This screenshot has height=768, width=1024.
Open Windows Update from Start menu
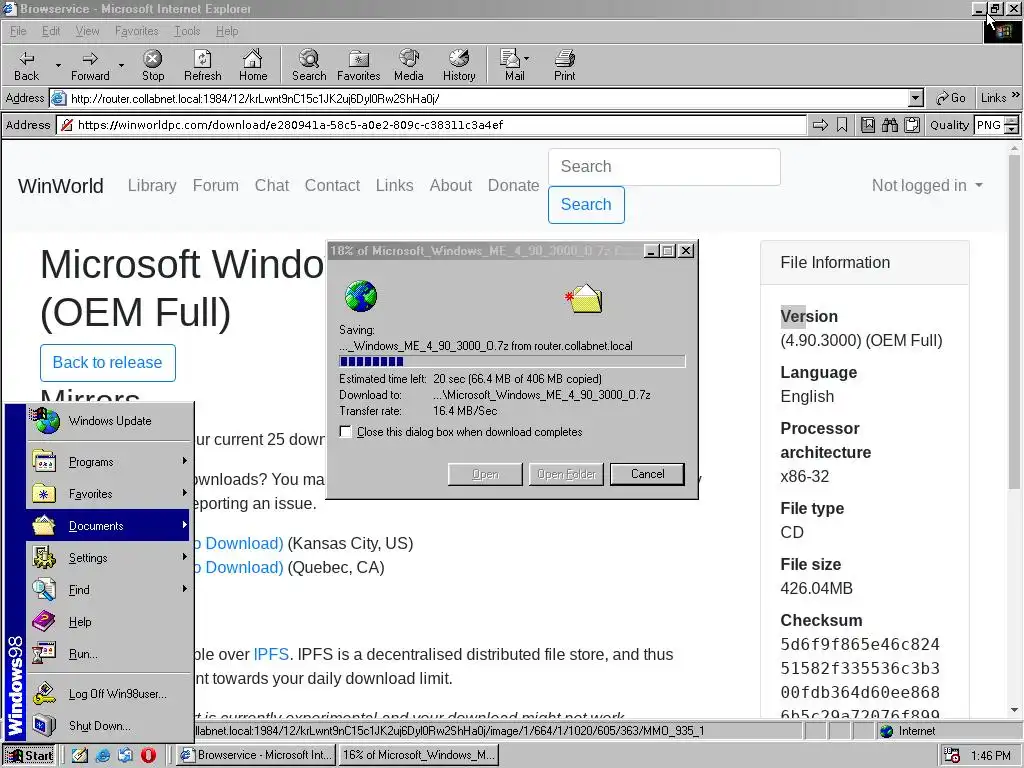coord(110,421)
